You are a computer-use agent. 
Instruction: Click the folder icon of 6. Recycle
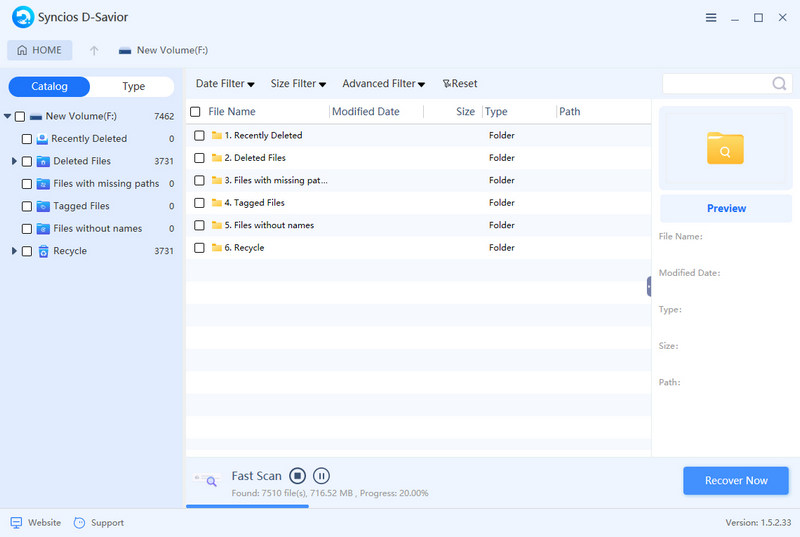tap(217, 247)
